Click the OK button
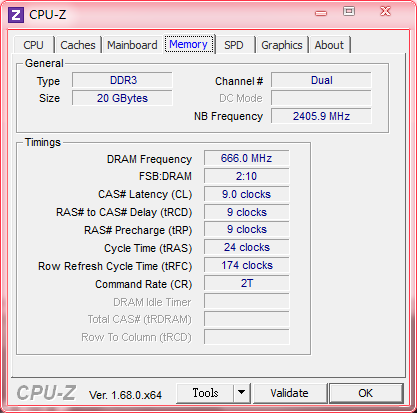 366,393
